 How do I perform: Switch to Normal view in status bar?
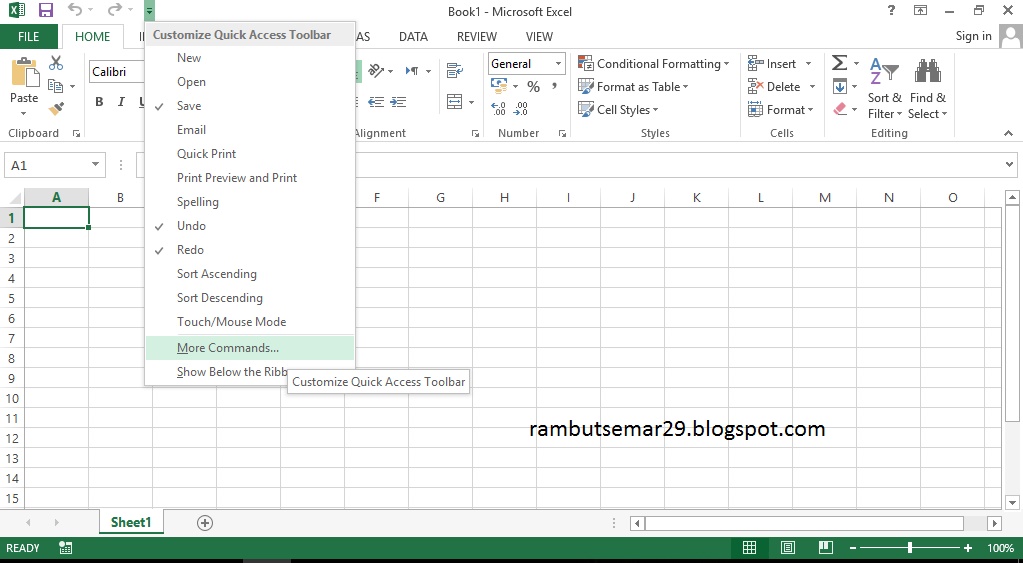[x=750, y=548]
